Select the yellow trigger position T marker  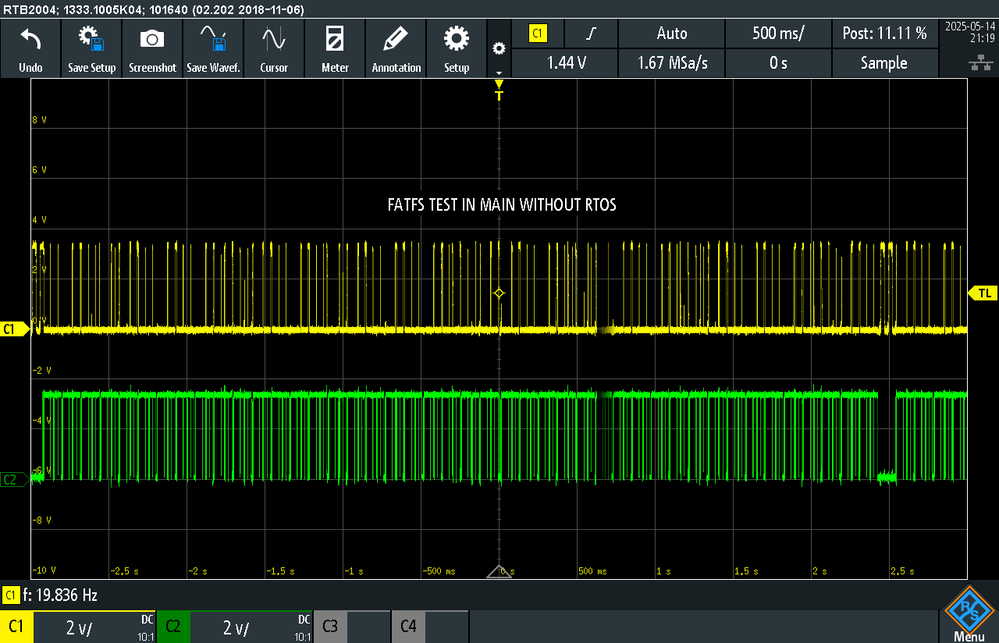(499, 90)
